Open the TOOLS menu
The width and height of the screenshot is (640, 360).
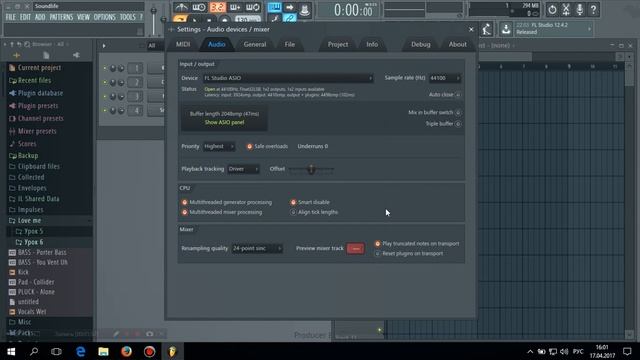tap(127, 17)
